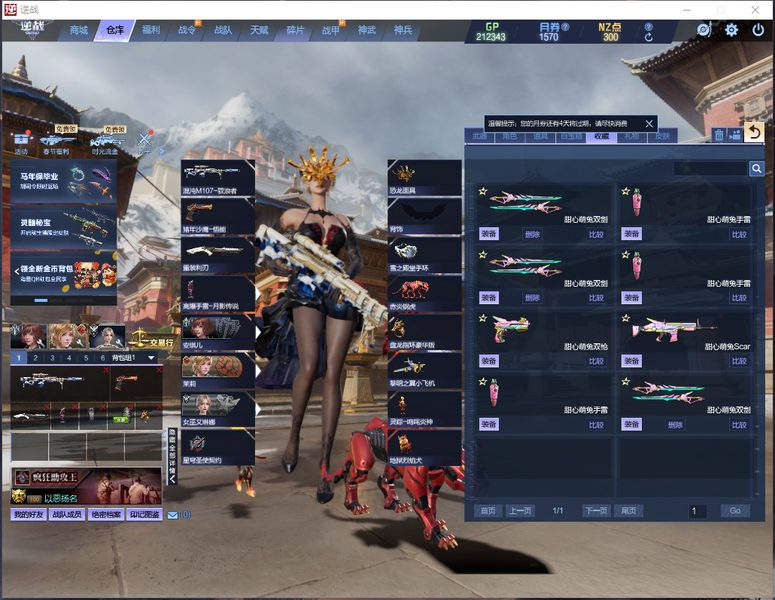This screenshot has width=775, height=600.
Task: Select the 雷之殿堂手环 bracelet slot
Action: [425, 255]
